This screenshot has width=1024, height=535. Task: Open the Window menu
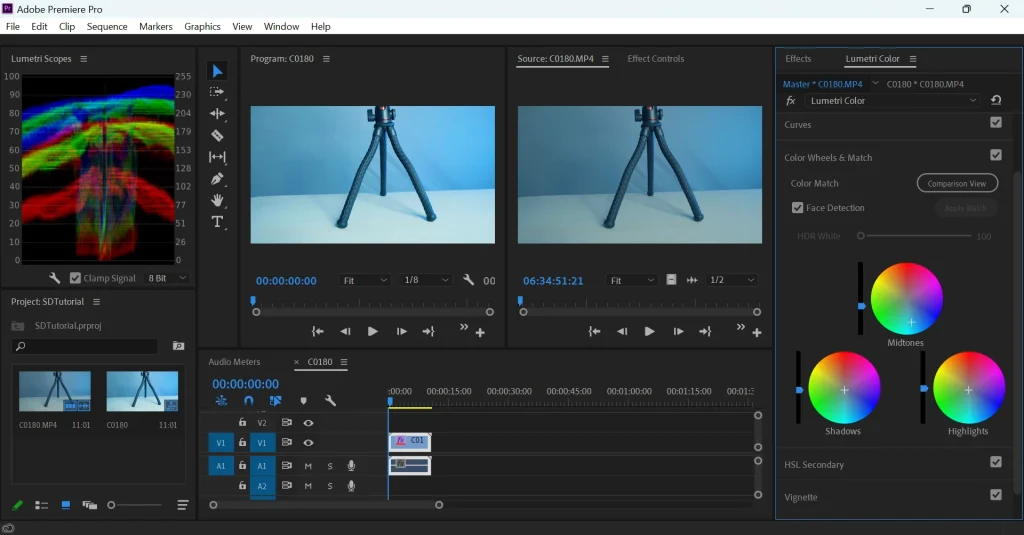281,26
